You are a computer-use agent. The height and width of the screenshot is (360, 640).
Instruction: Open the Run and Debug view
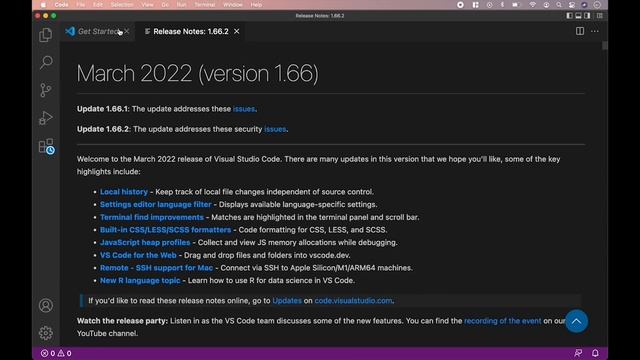point(46,118)
